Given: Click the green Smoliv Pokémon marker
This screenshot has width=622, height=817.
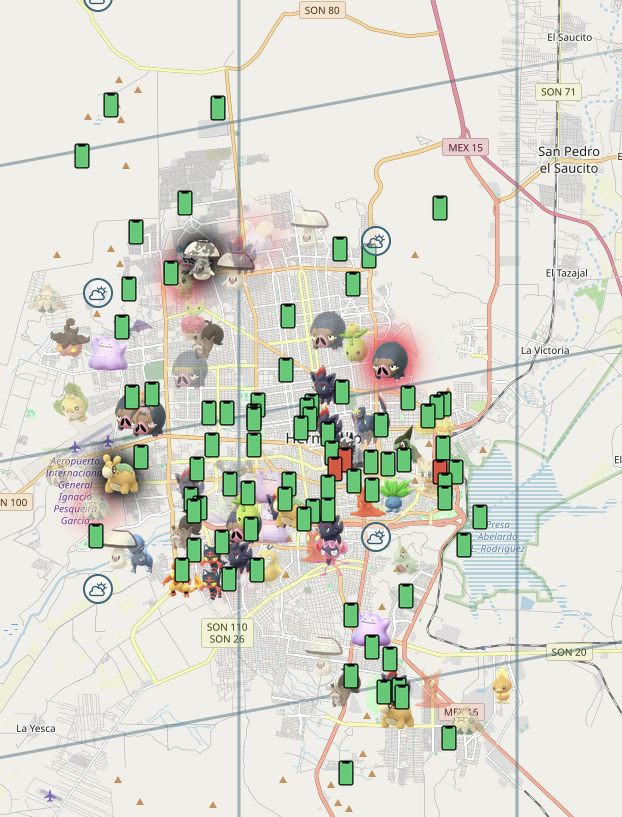Looking at the screenshot, I should (355, 342).
